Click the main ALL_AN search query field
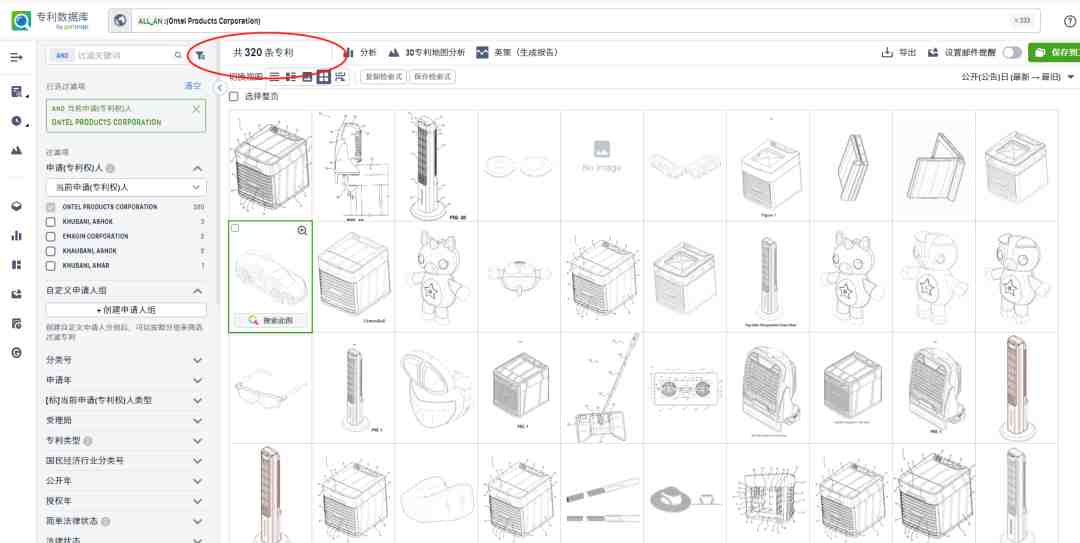1080x543 pixels. pyautogui.click(x=574, y=21)
